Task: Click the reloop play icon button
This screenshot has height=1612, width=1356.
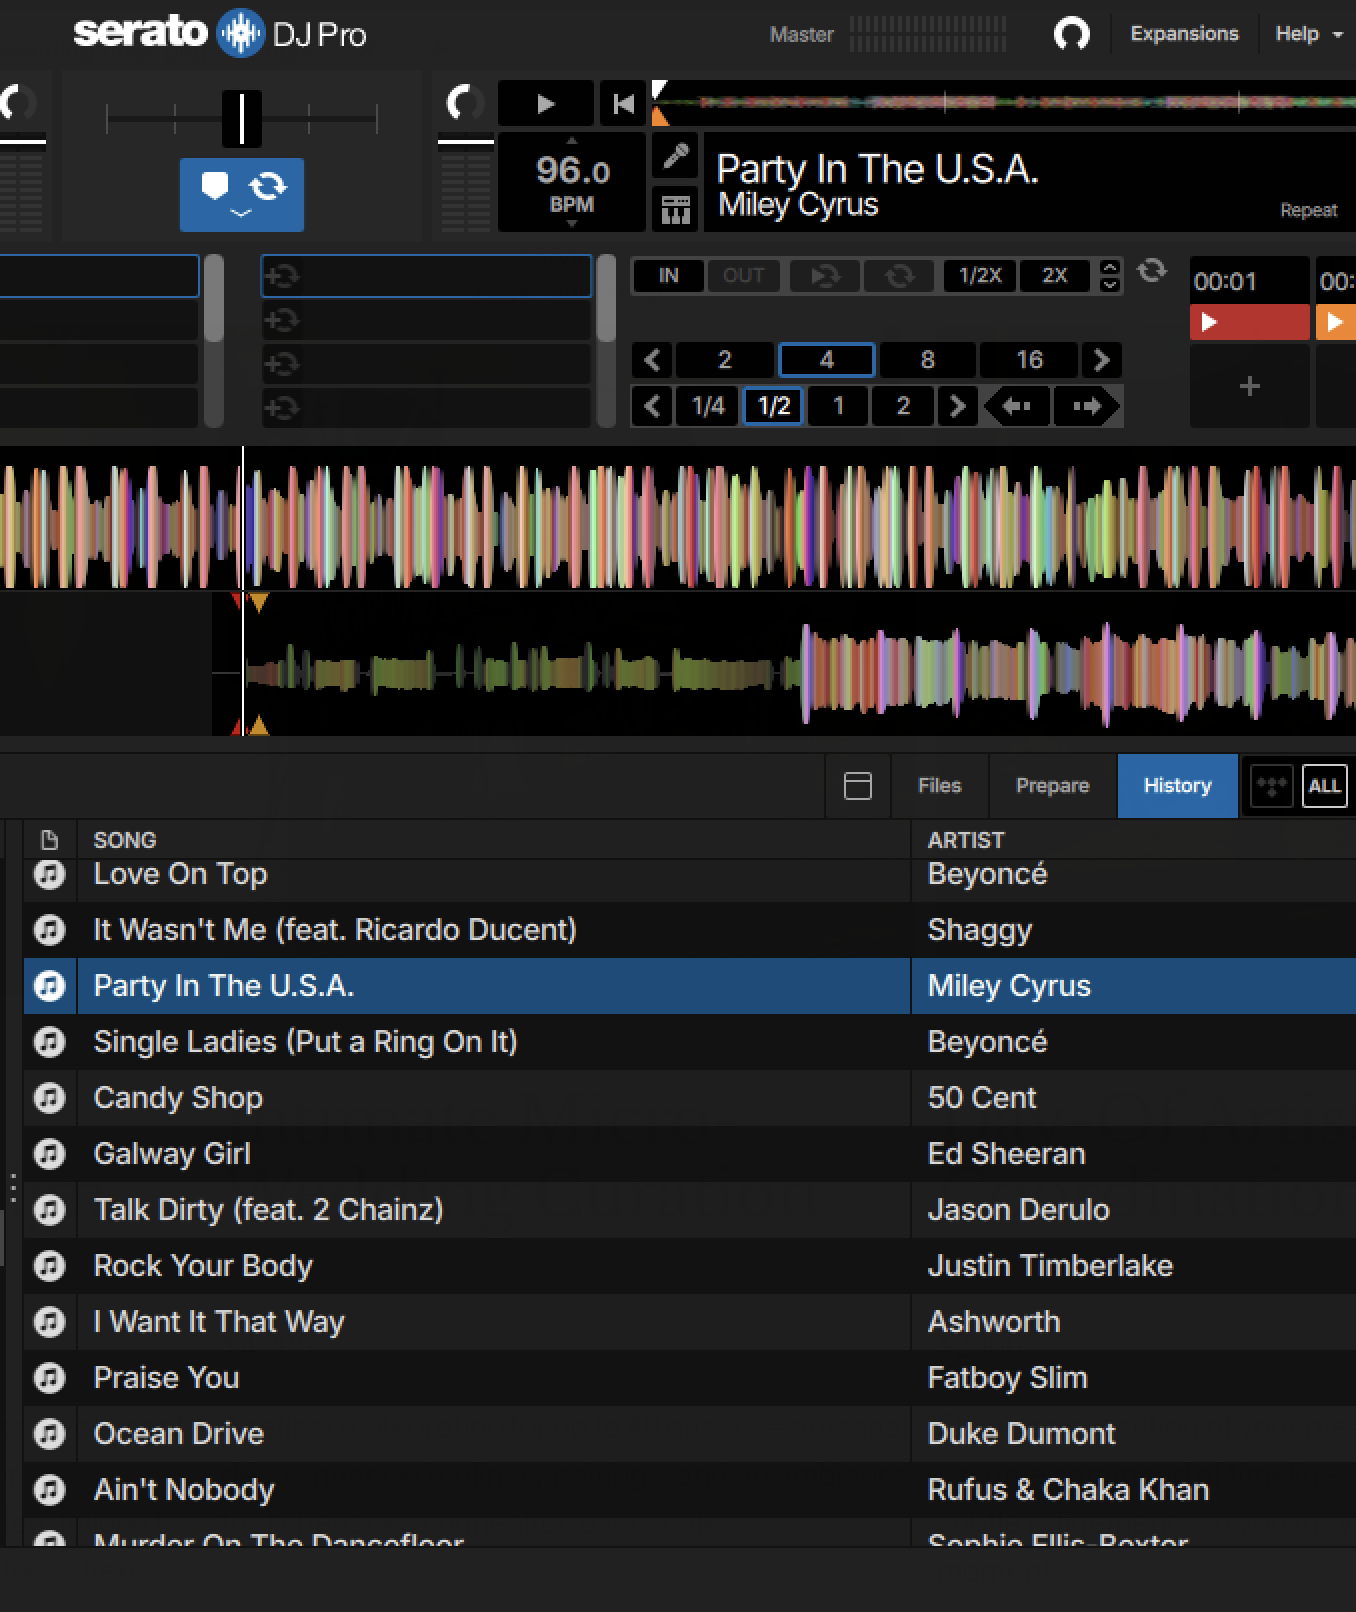Action: (825, 275)
